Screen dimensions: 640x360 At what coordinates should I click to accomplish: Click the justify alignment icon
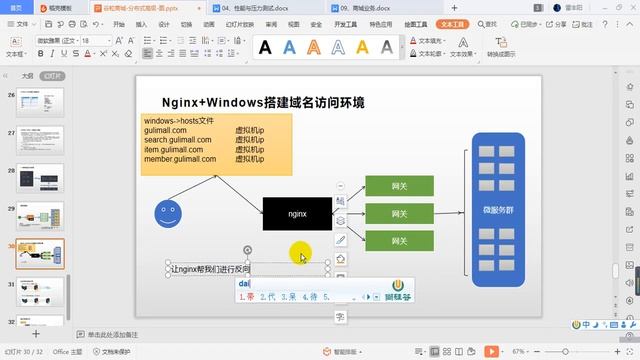click(x=183, y=53)
